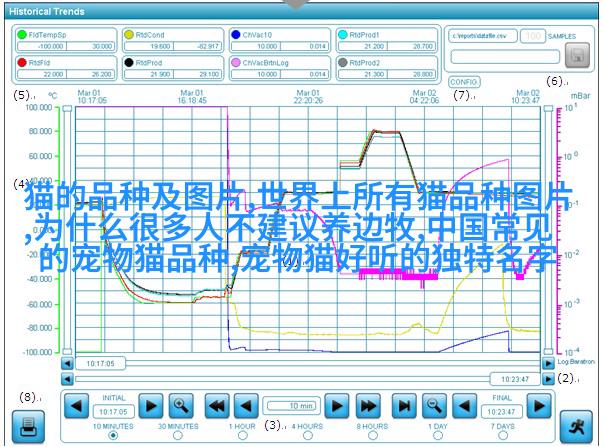Screen dimensions: 604x447
Task: Click left arrow of the 10:17:05 scrollbar
Action: click(67, 363)
